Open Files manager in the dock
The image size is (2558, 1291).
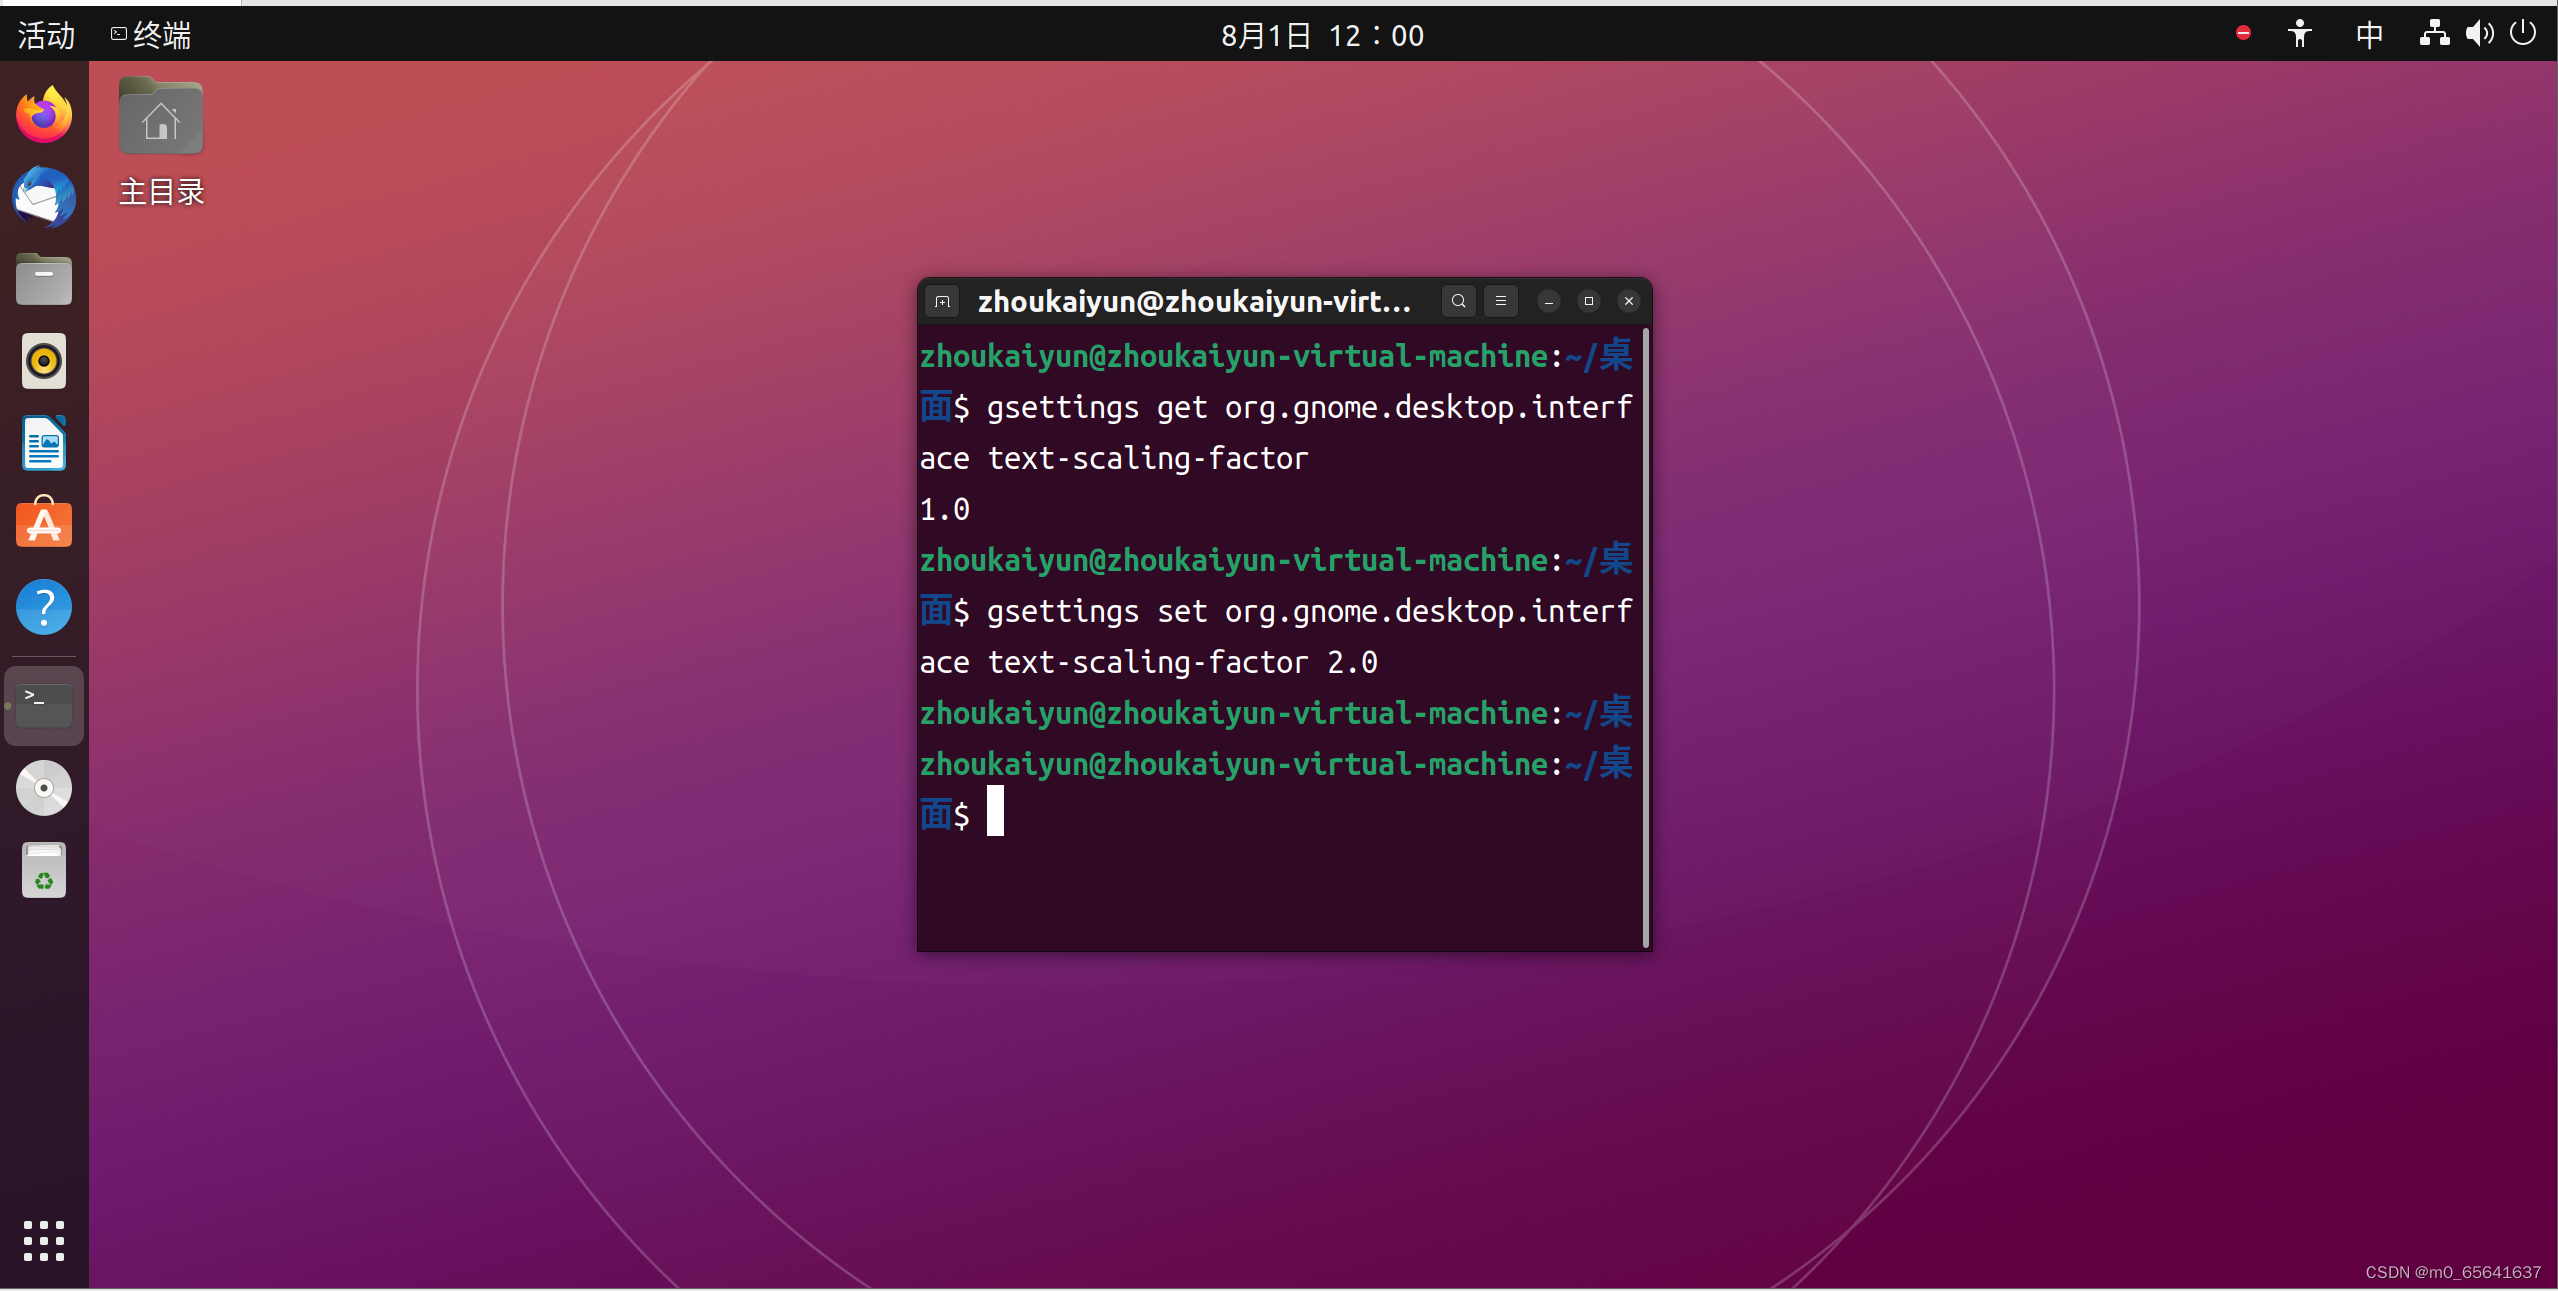pyautogui.click(x=44, y=279)
